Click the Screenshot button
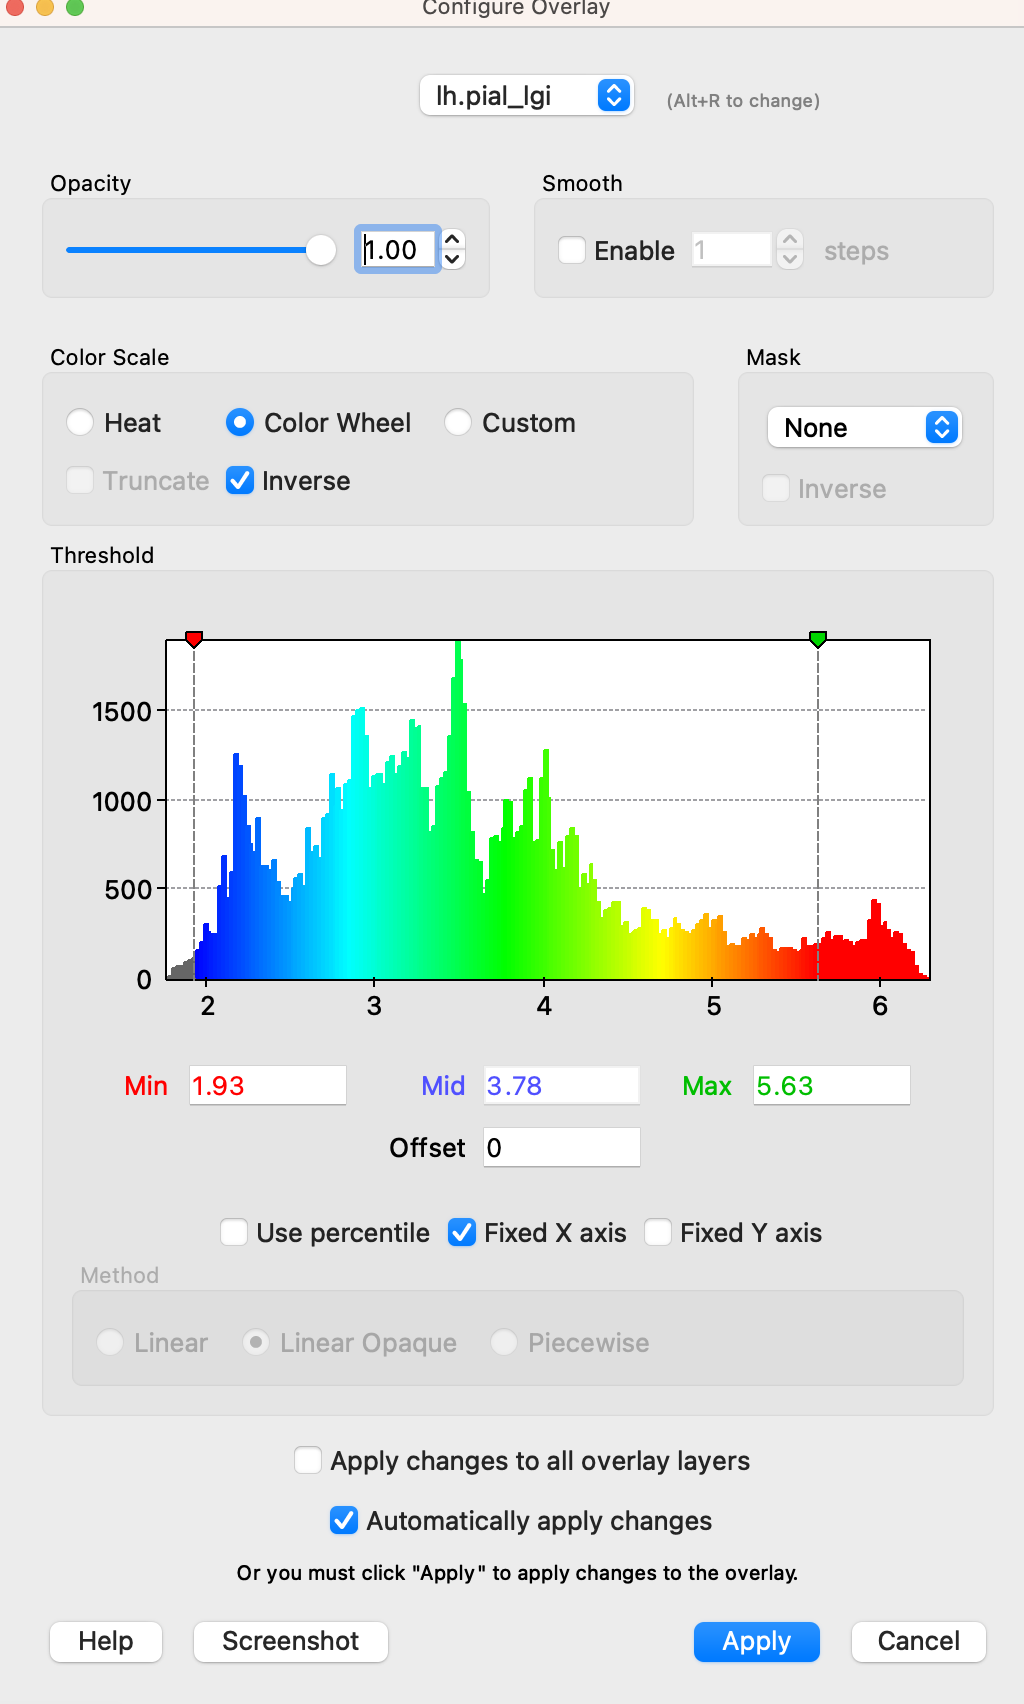1024x1704 pixels. (291, 1642)
